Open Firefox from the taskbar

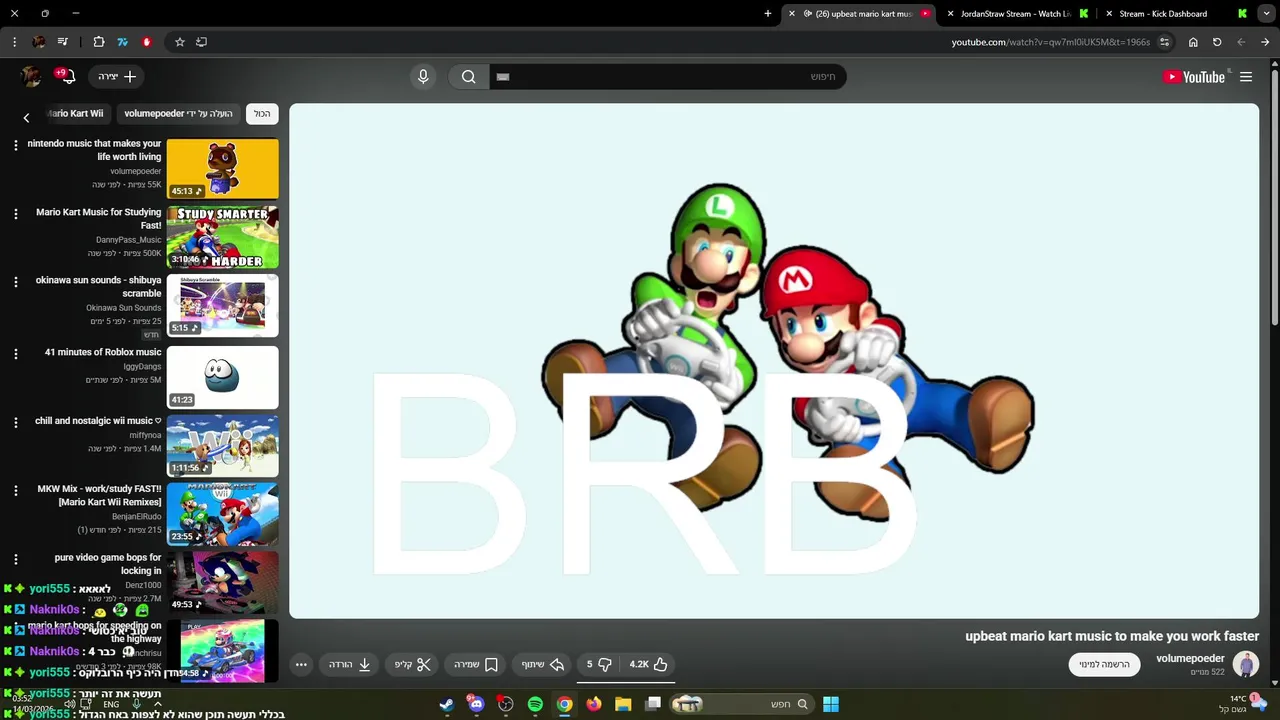point(594,704)
